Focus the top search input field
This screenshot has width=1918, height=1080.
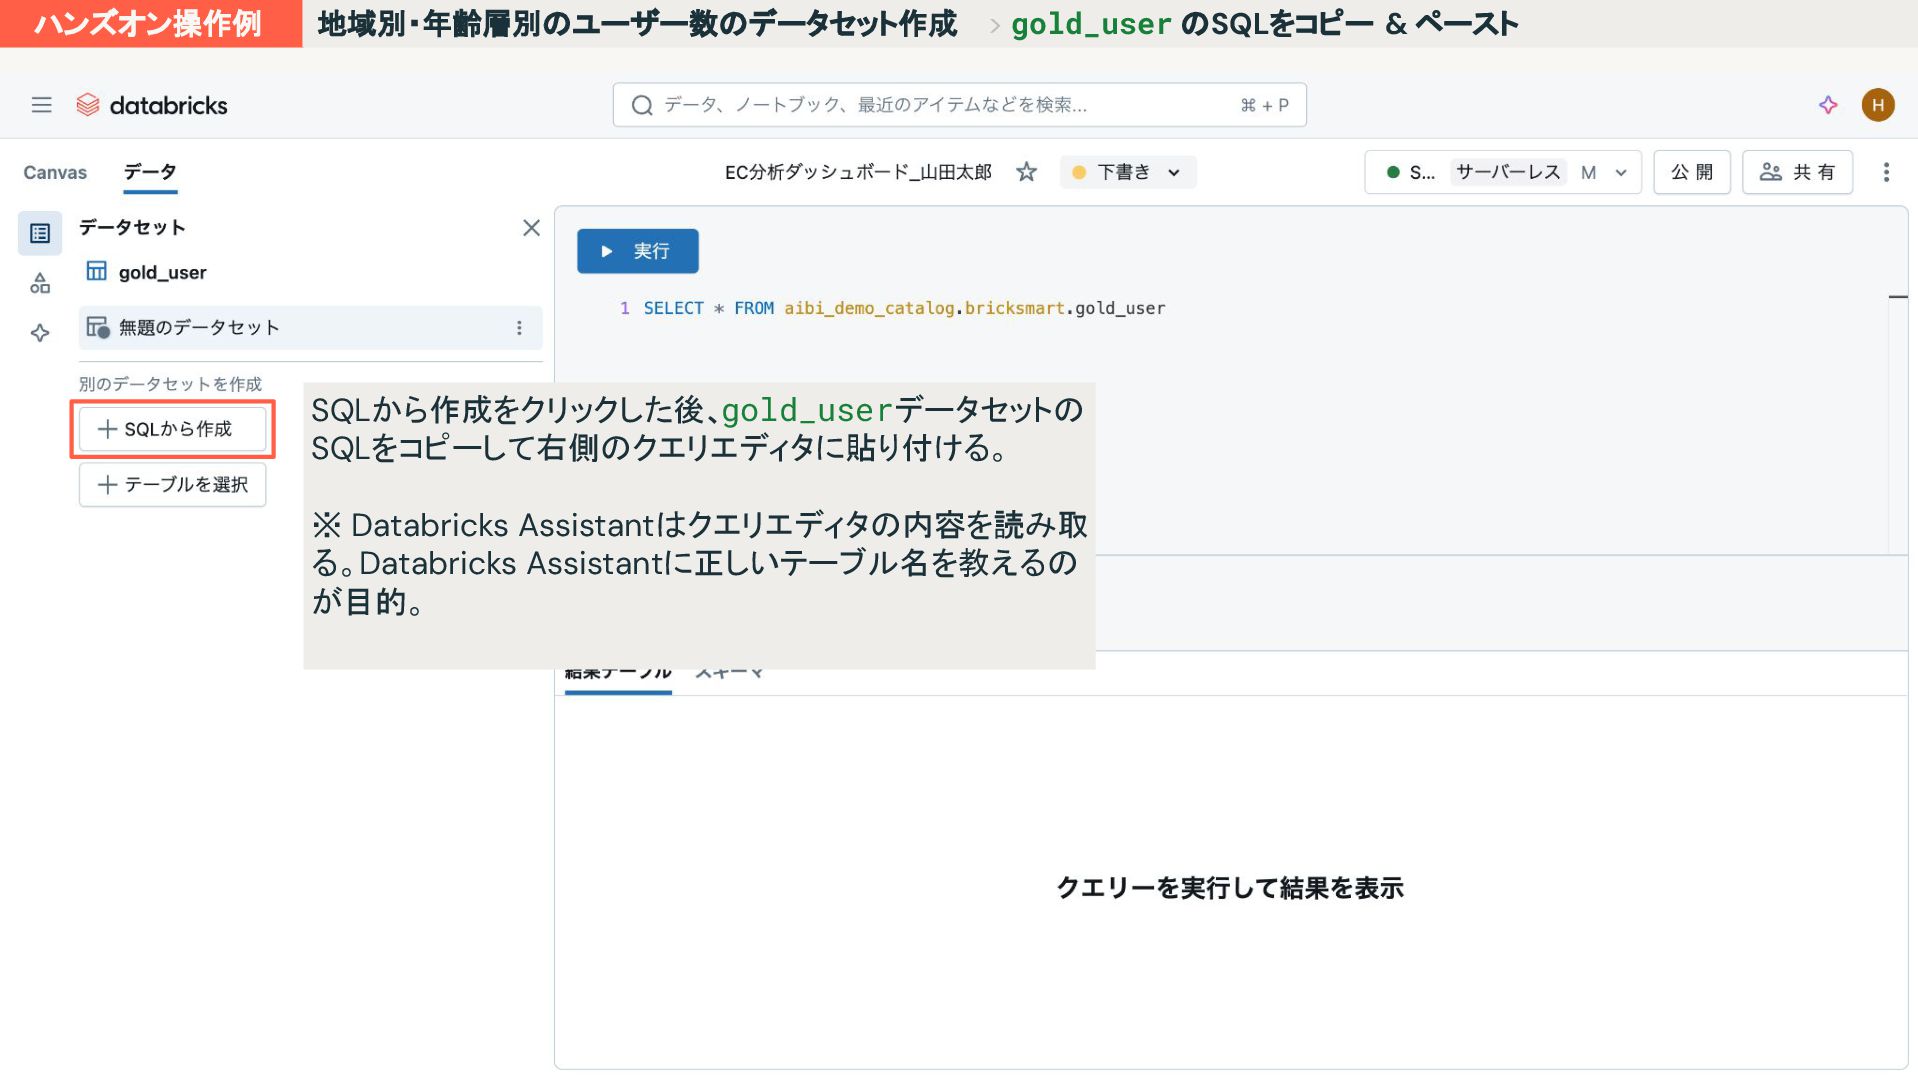tap(959, 105)
